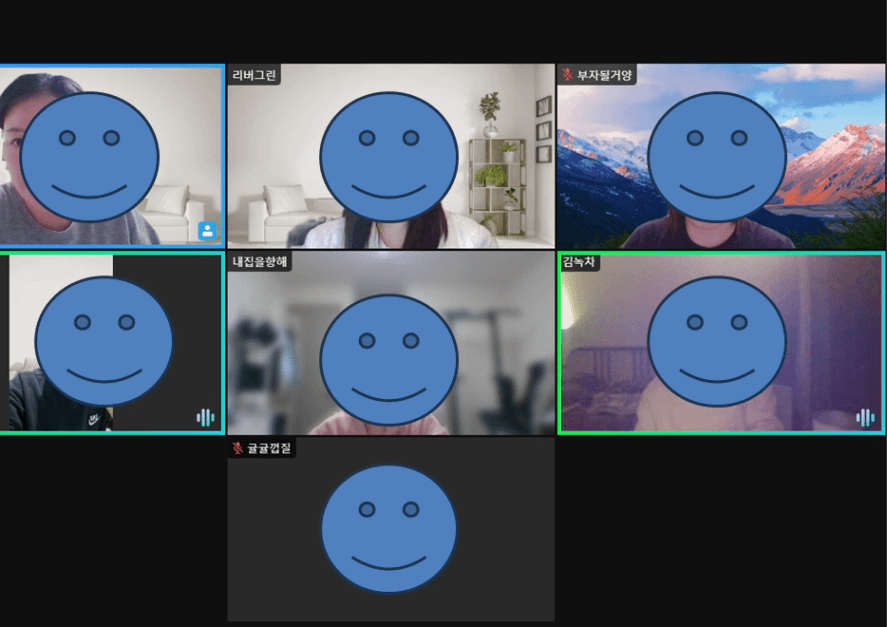Click the empty black bar above the video grid
The width and height of the screenshot is (887, 627).
tap(443, 30)
